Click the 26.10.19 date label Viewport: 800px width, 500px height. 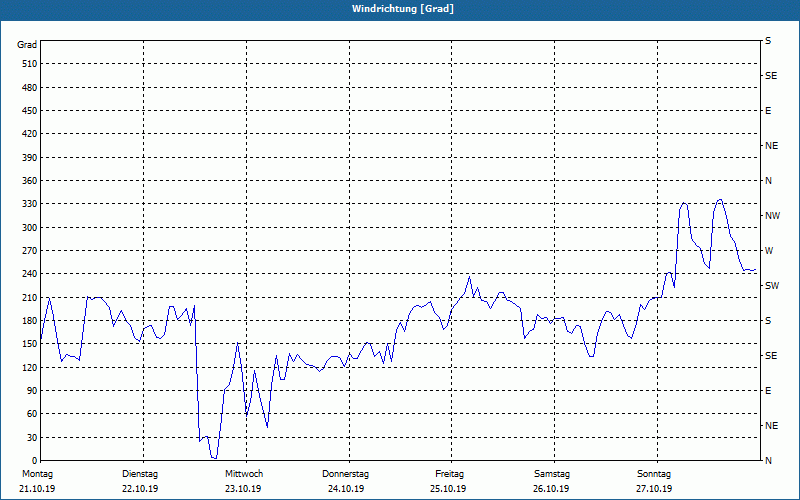coord(552,489)
